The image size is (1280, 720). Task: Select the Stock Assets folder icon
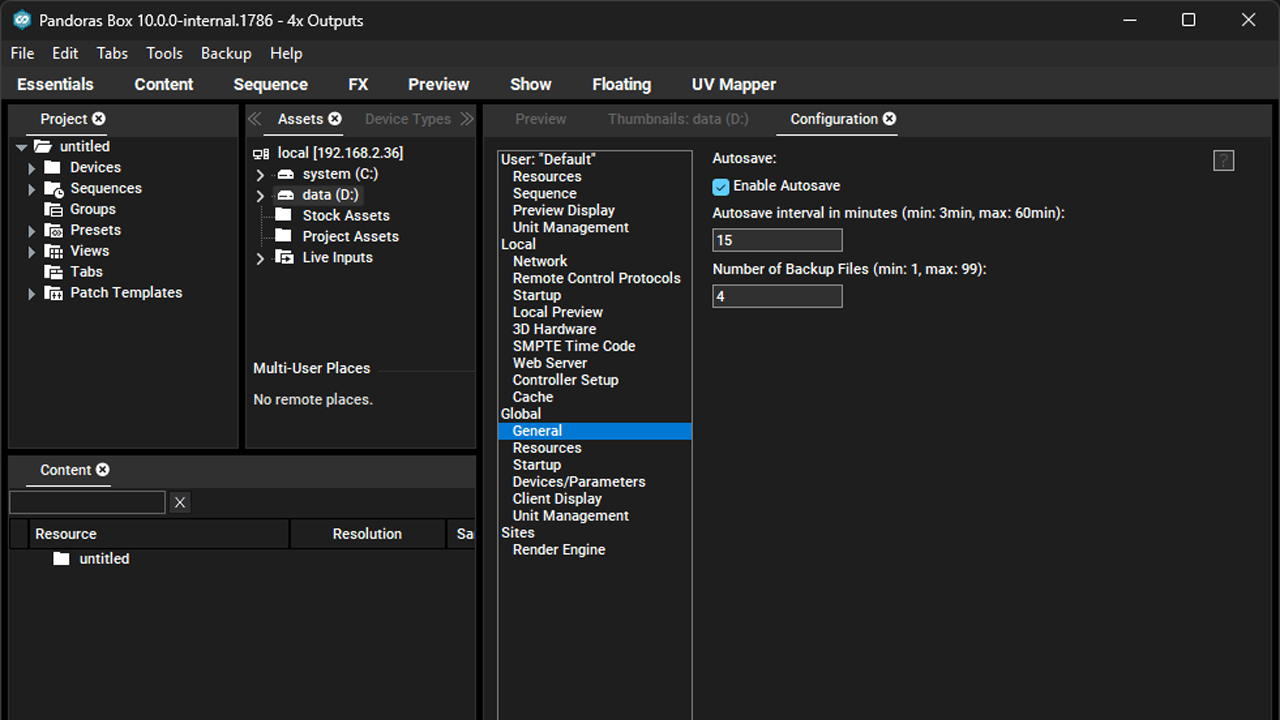pos(284,216)
